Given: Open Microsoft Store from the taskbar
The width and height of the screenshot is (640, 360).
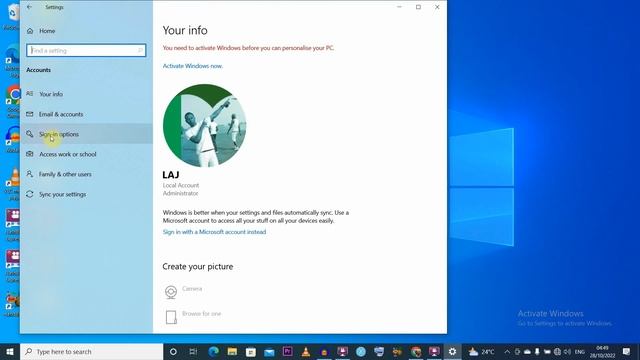Looking at the screenshot, I should click(251, 351).
